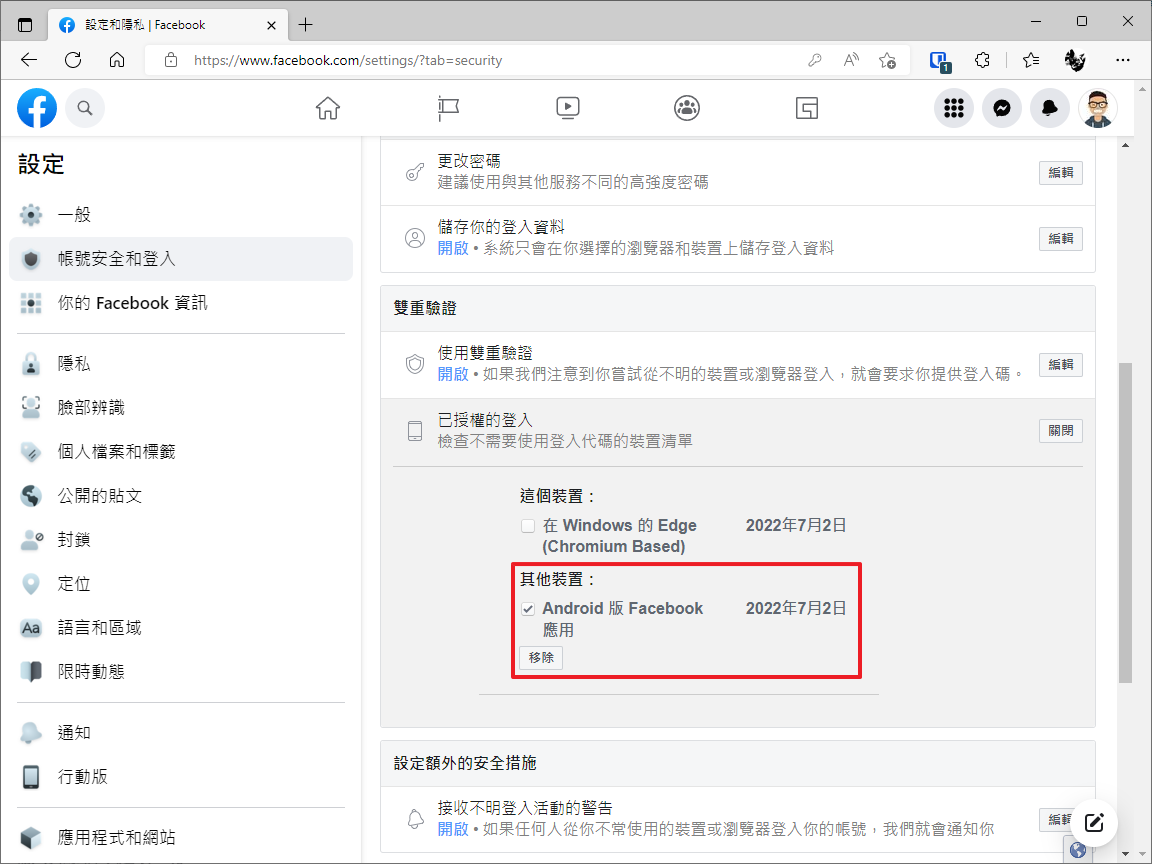Toggle the vertical tabs button
This screenshot has width=1152, height=864.
25,25
